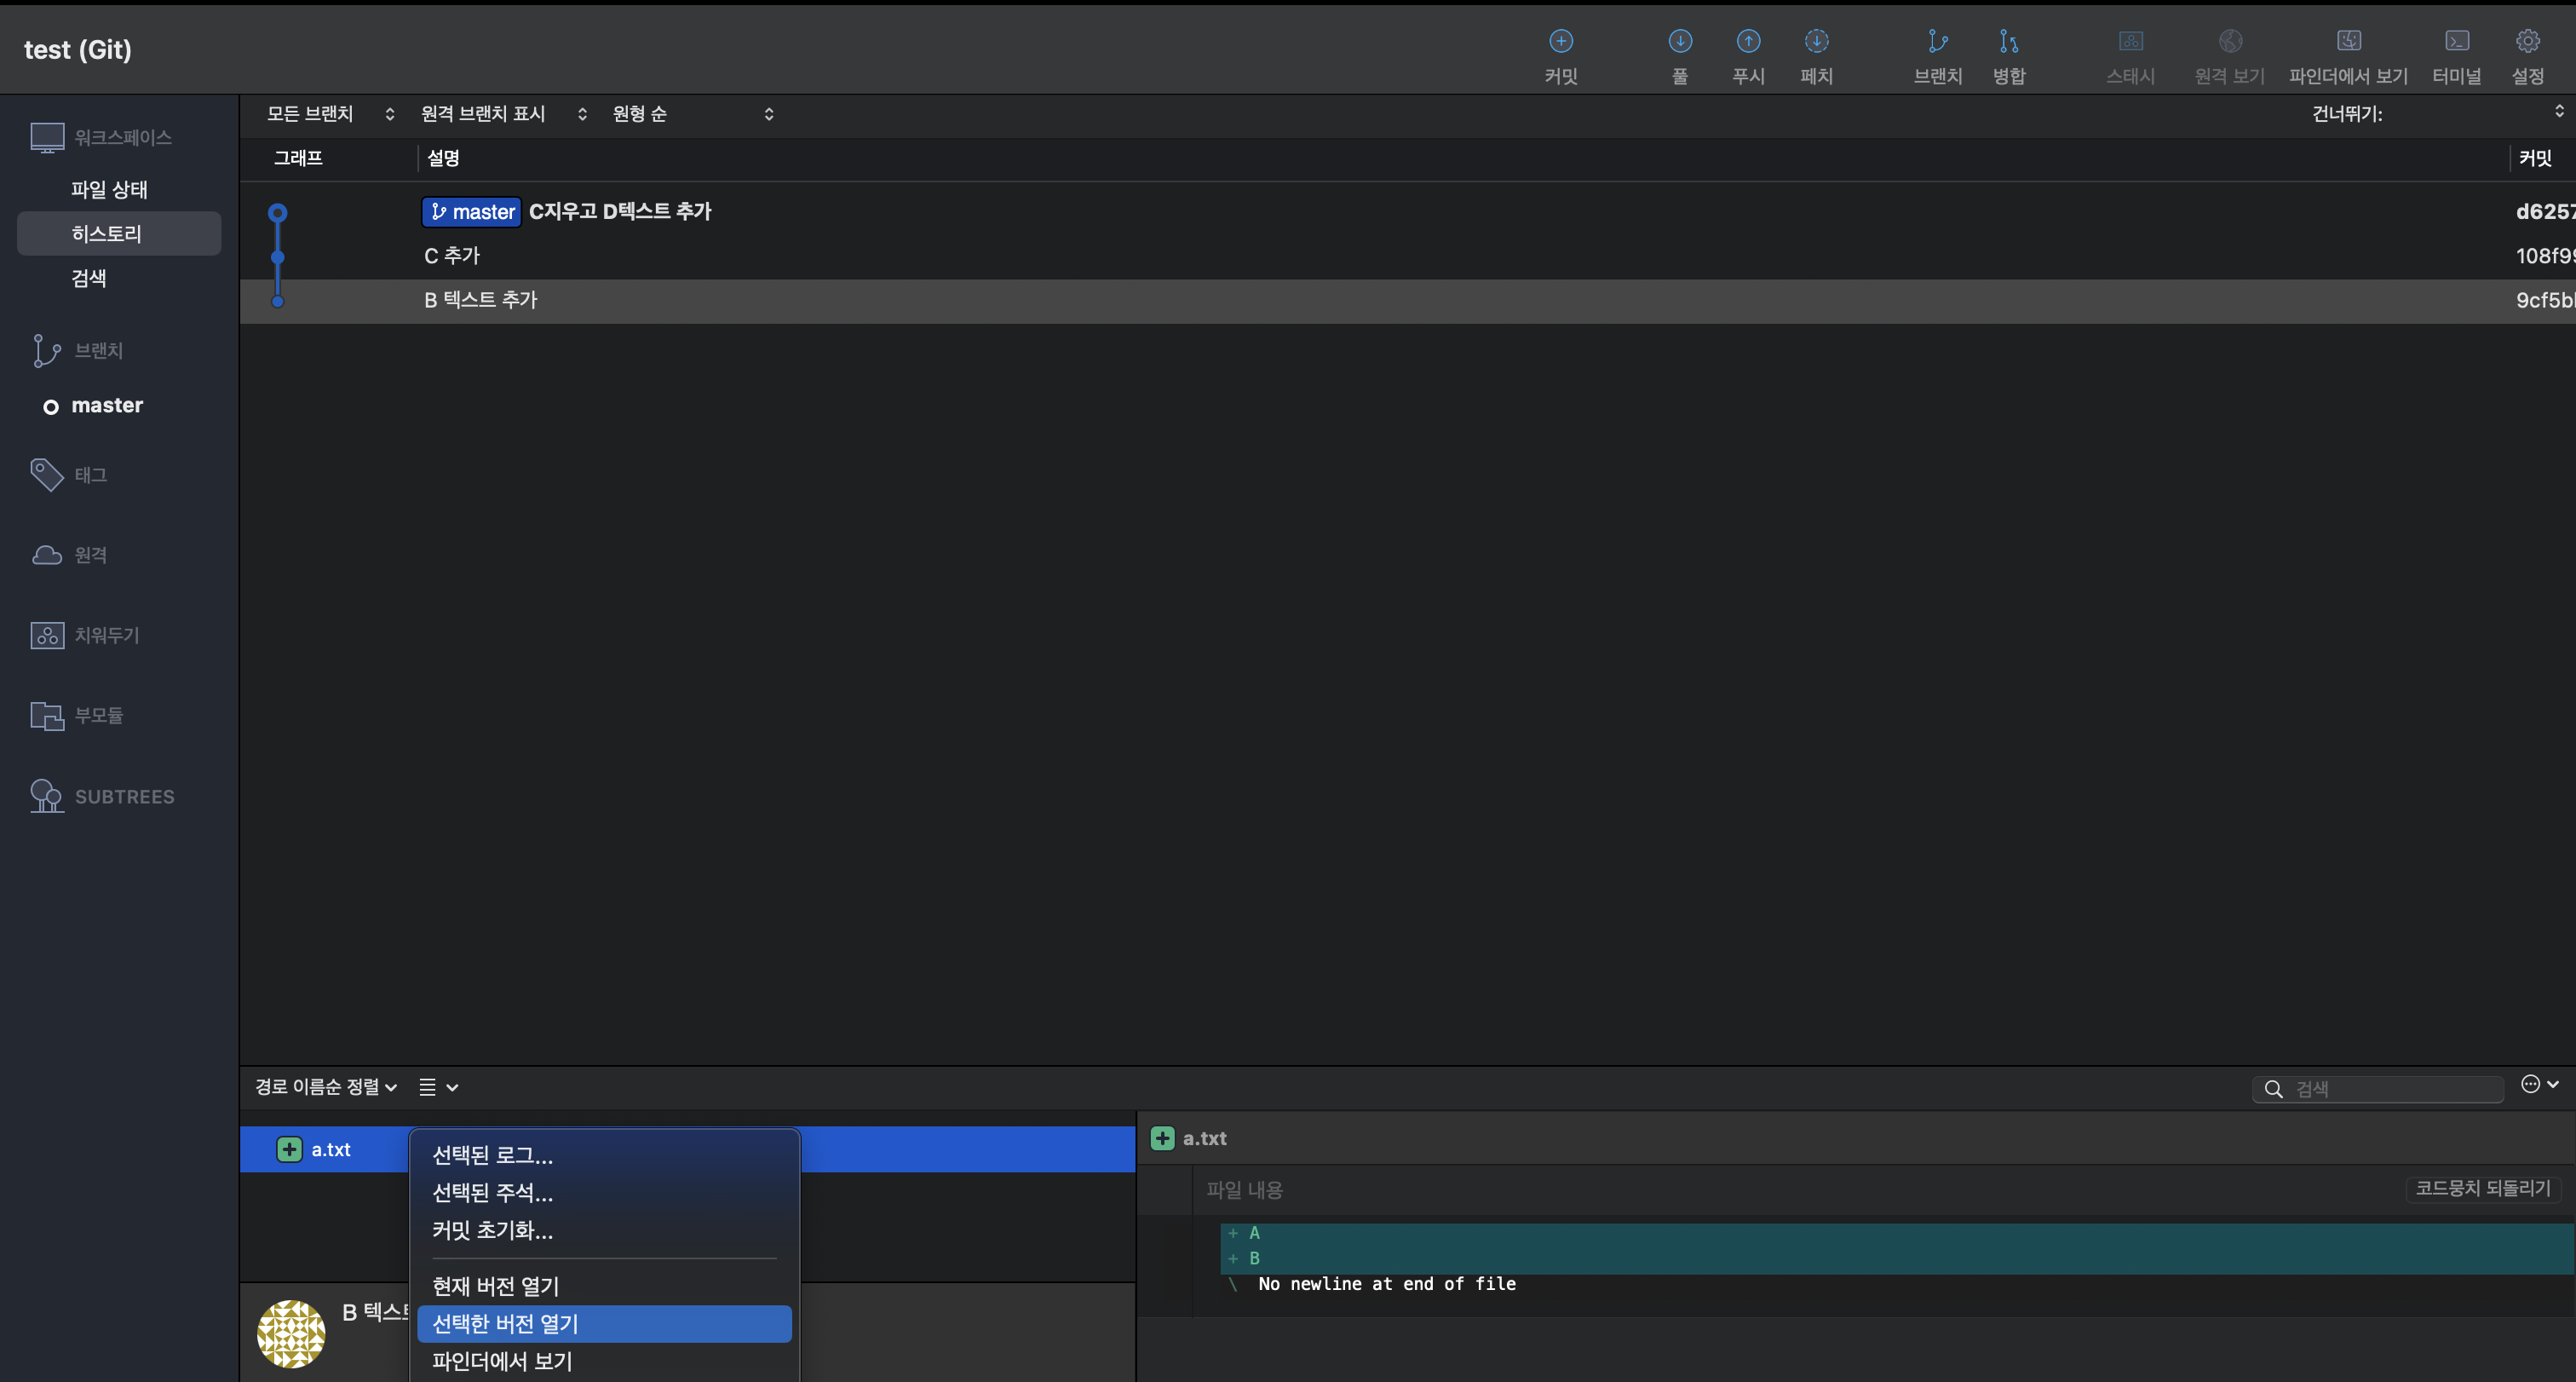This screenshot has height=1382, width=2576.
Task: Click the Push (푸시) toolbar icon
Action: (1748, 42)
